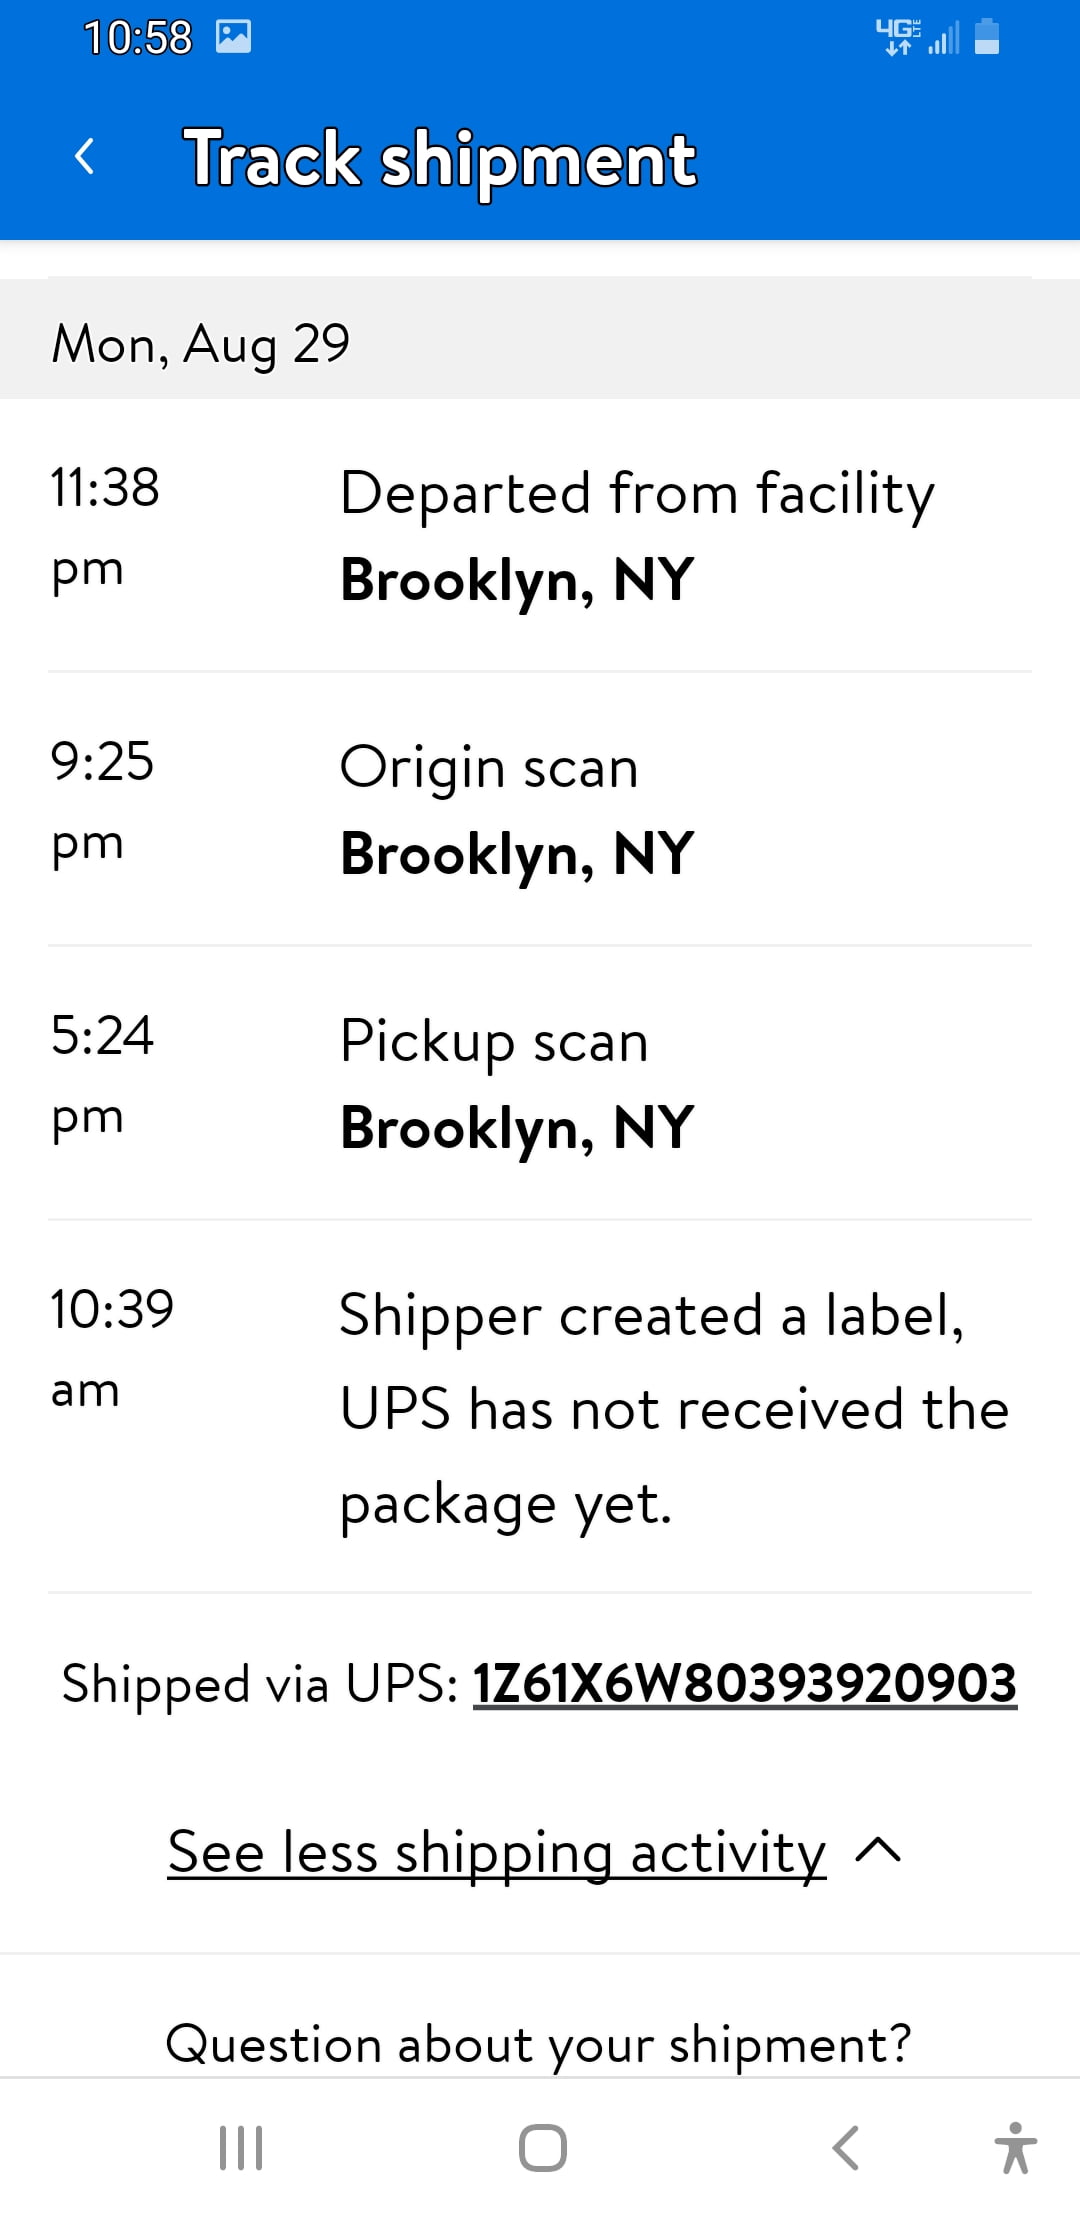The width and height of the screenshot is (1080, 2220).
Task: Open Android recent apps button
Action: coord(241,2147)
